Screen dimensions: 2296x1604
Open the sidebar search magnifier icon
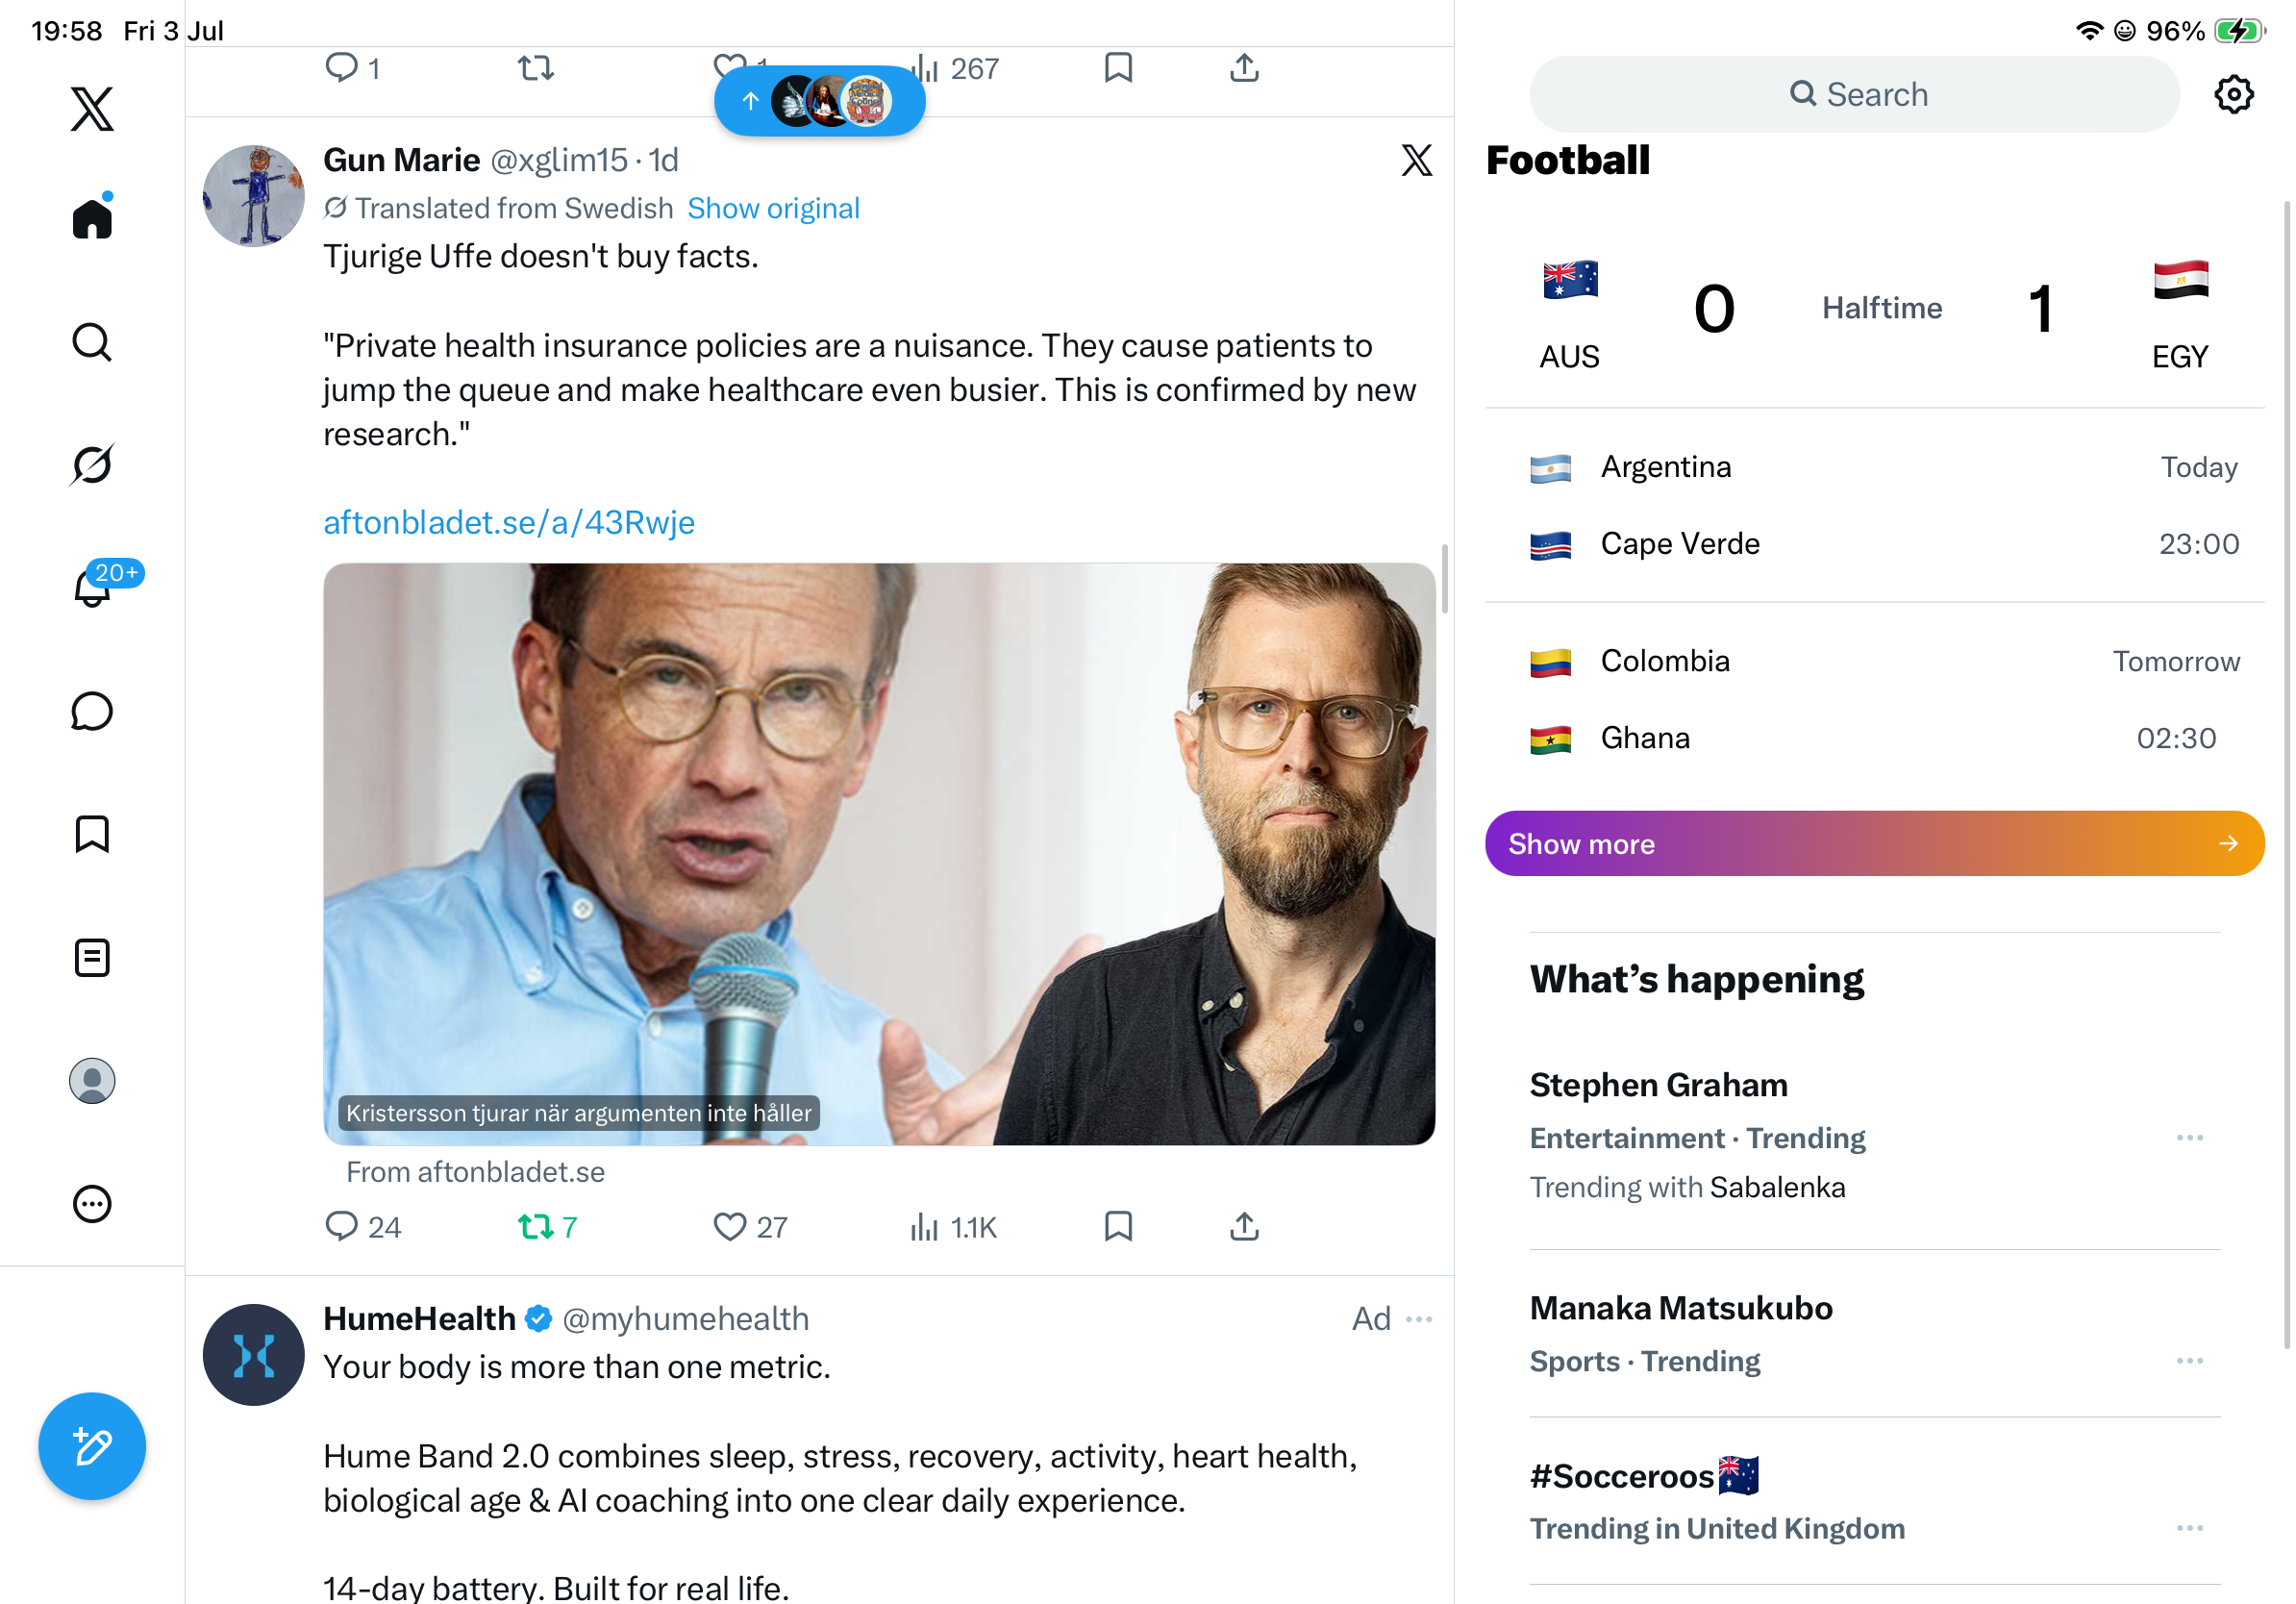[92, 342]
